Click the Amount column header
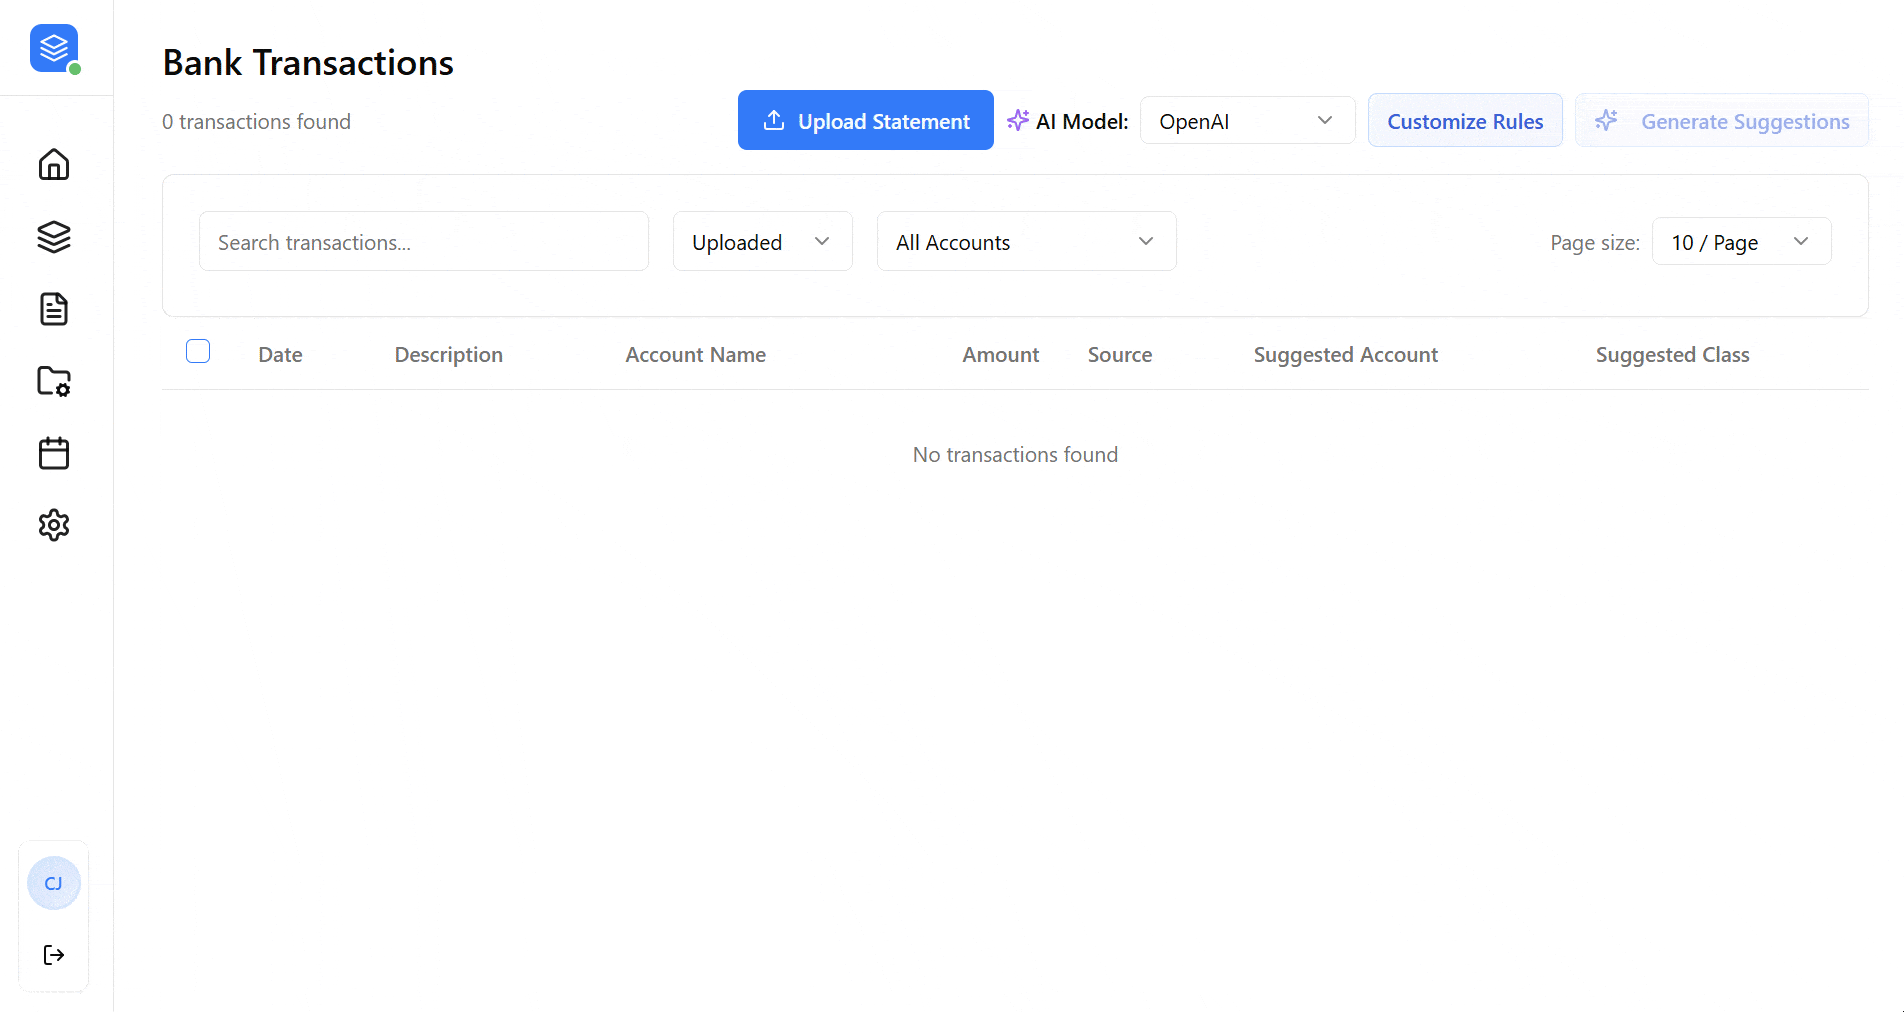Image resolution: width=1904 pixels, height=1012 pixels. pyautogui.click(x=1000, y=355)
